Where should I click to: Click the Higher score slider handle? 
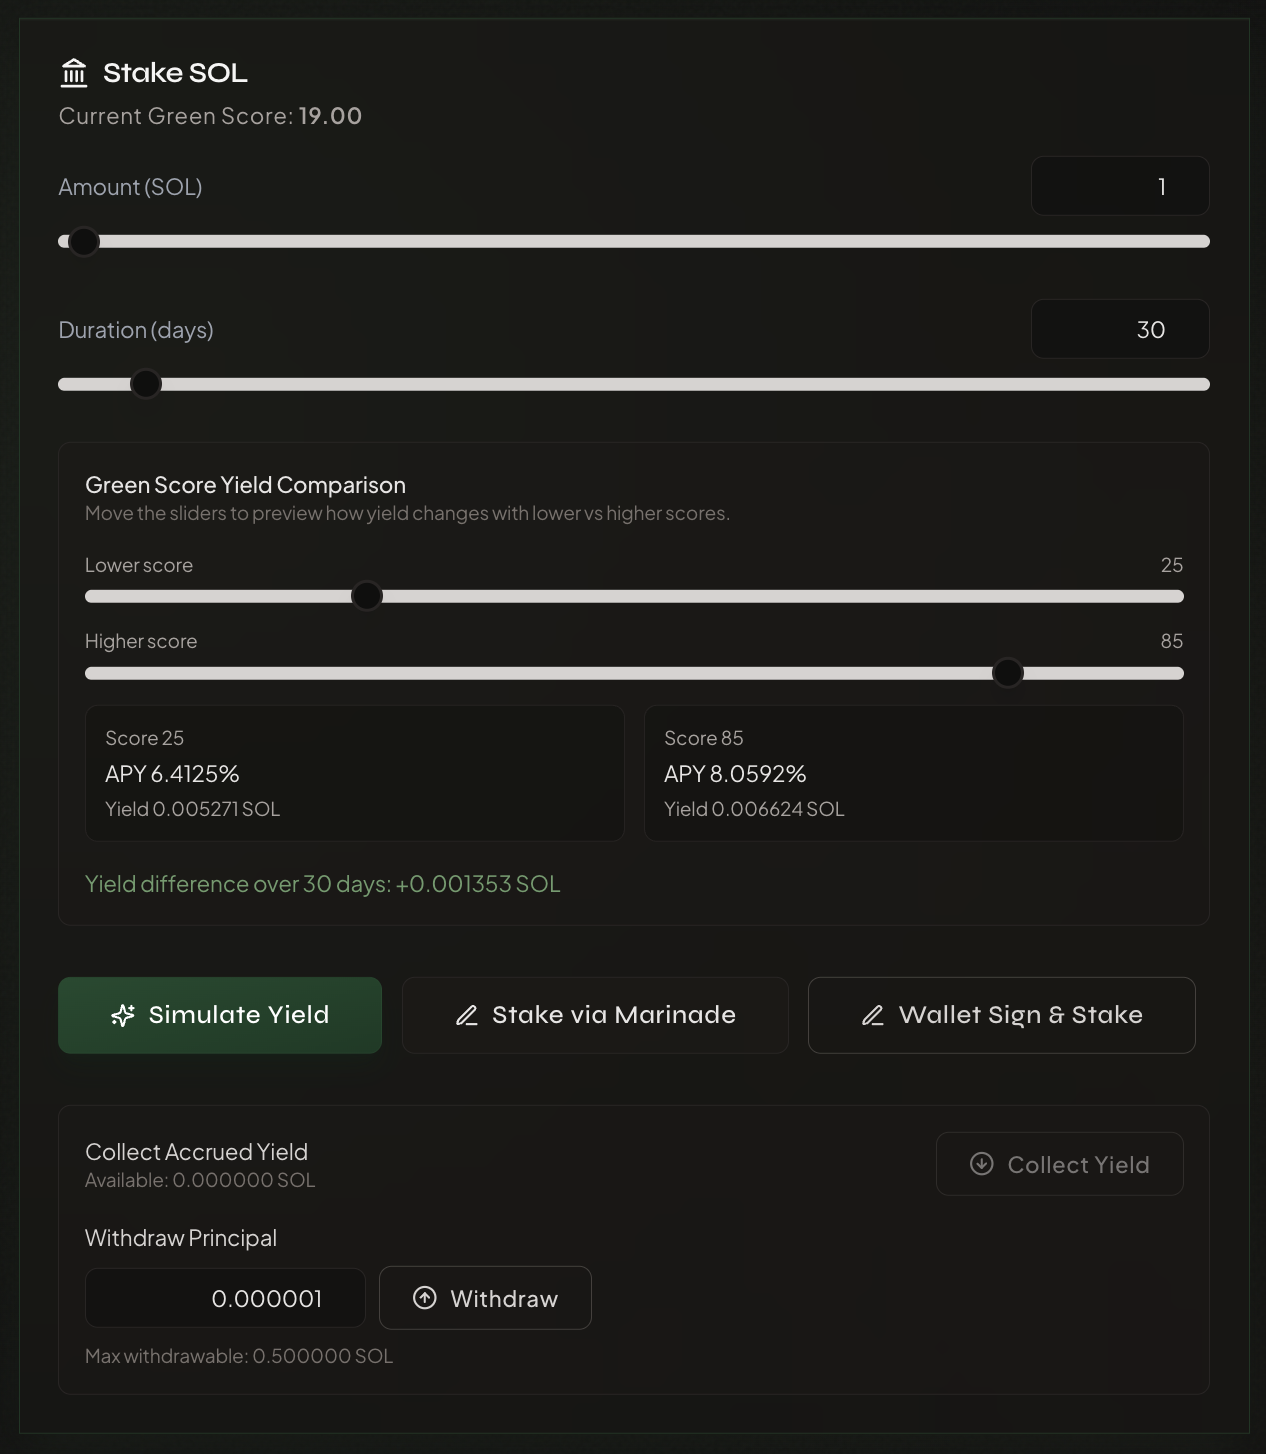click(x=1008, y=673)
